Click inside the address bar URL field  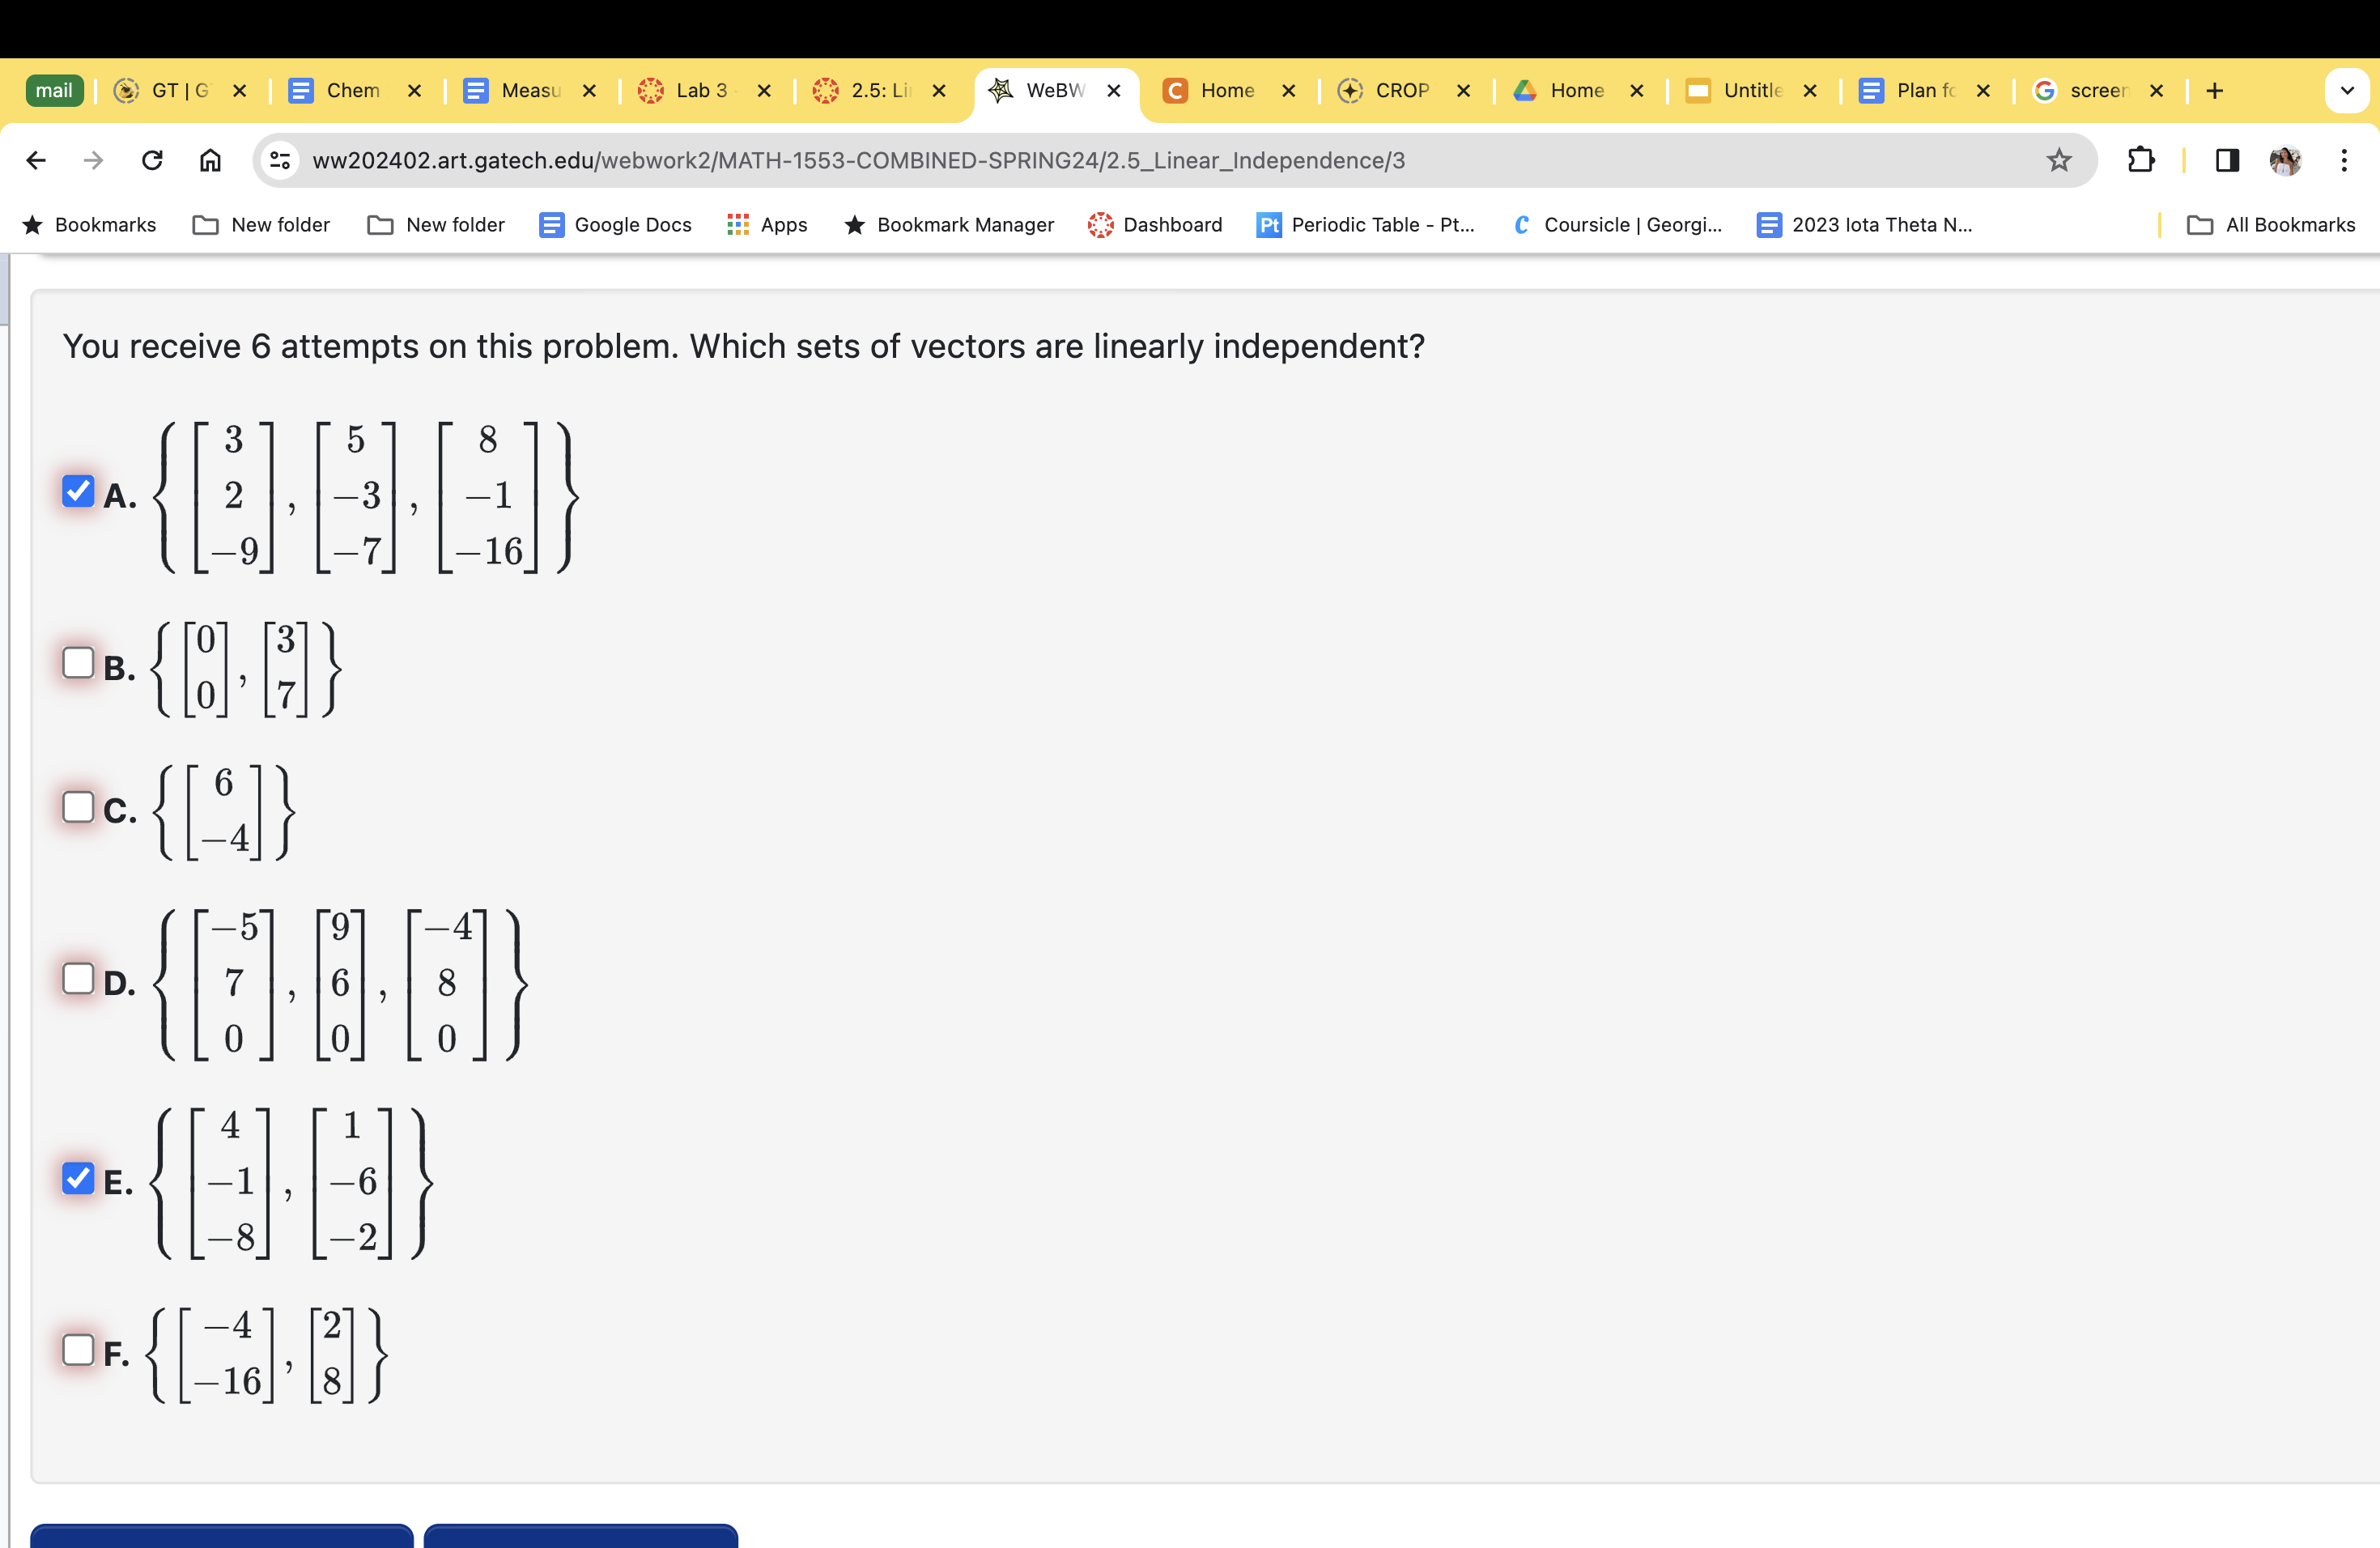click(860, 160)
